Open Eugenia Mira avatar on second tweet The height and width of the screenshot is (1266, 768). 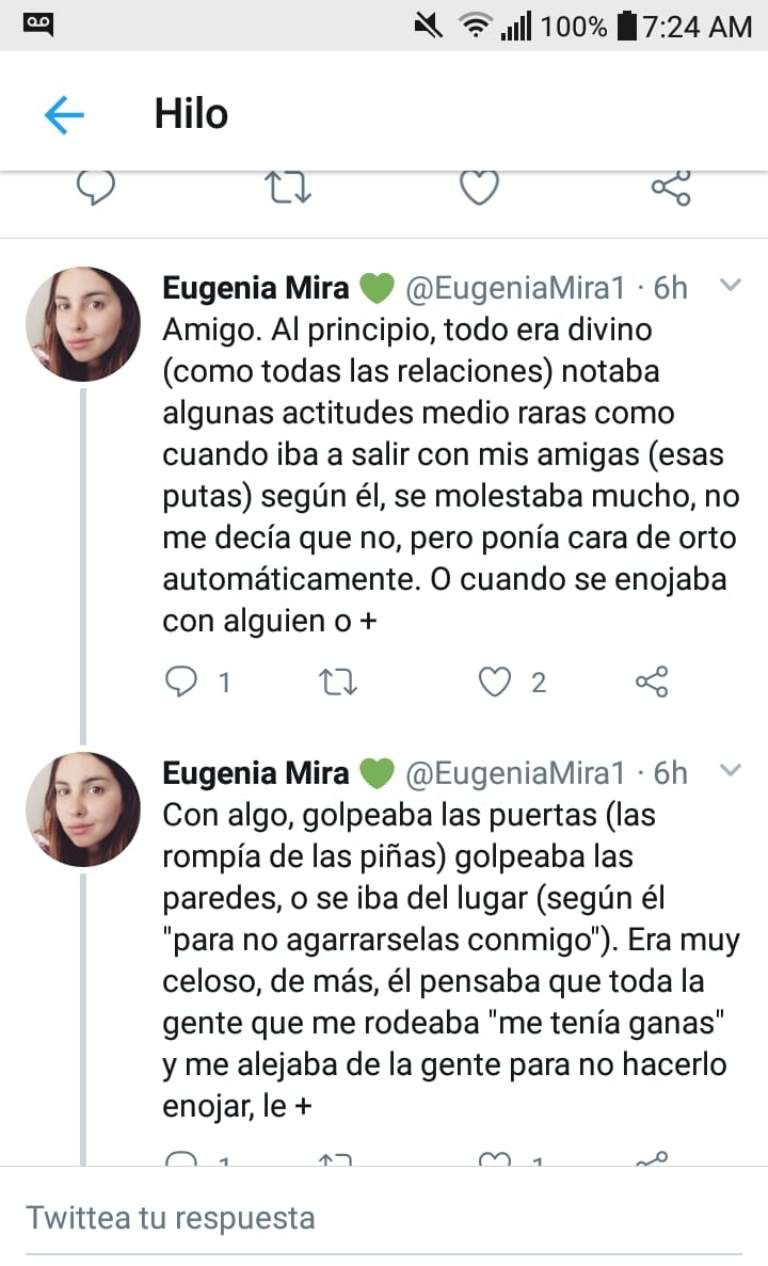pos(83,809)
